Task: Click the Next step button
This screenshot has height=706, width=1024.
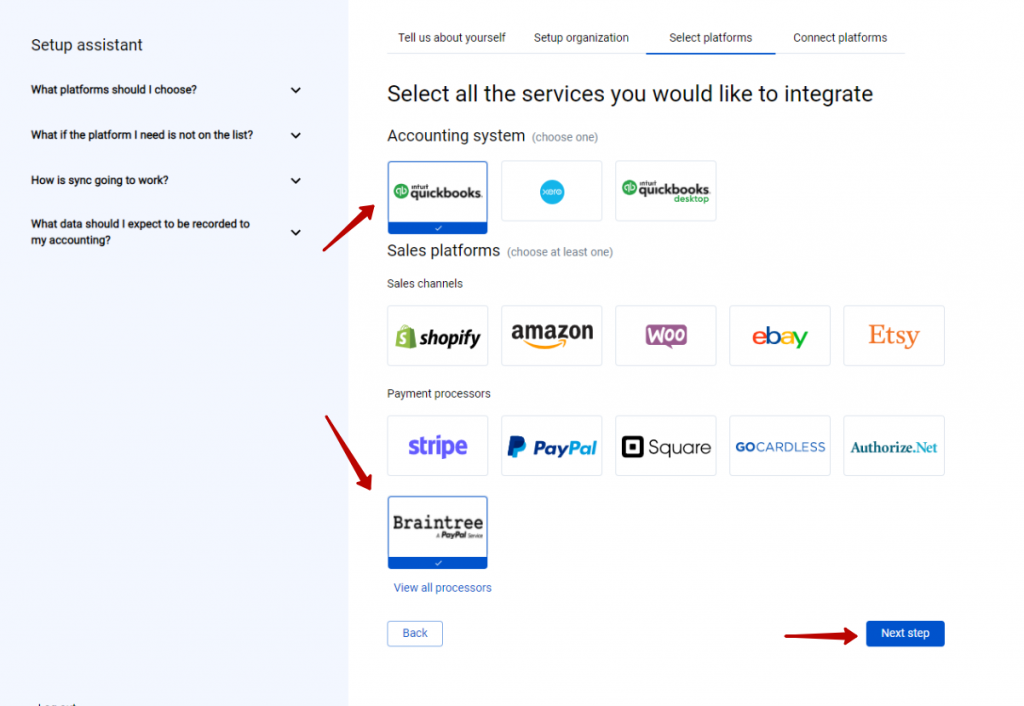Action: [905, 634]
